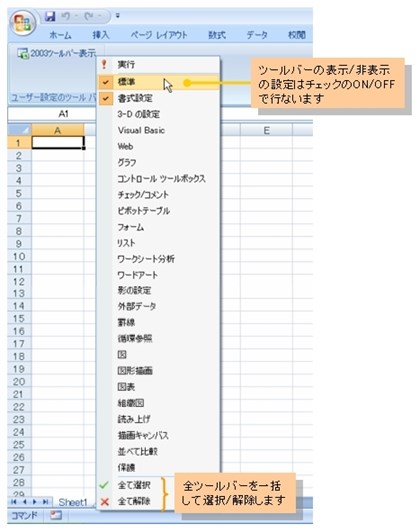Click the Undo arrow icon

66,16
